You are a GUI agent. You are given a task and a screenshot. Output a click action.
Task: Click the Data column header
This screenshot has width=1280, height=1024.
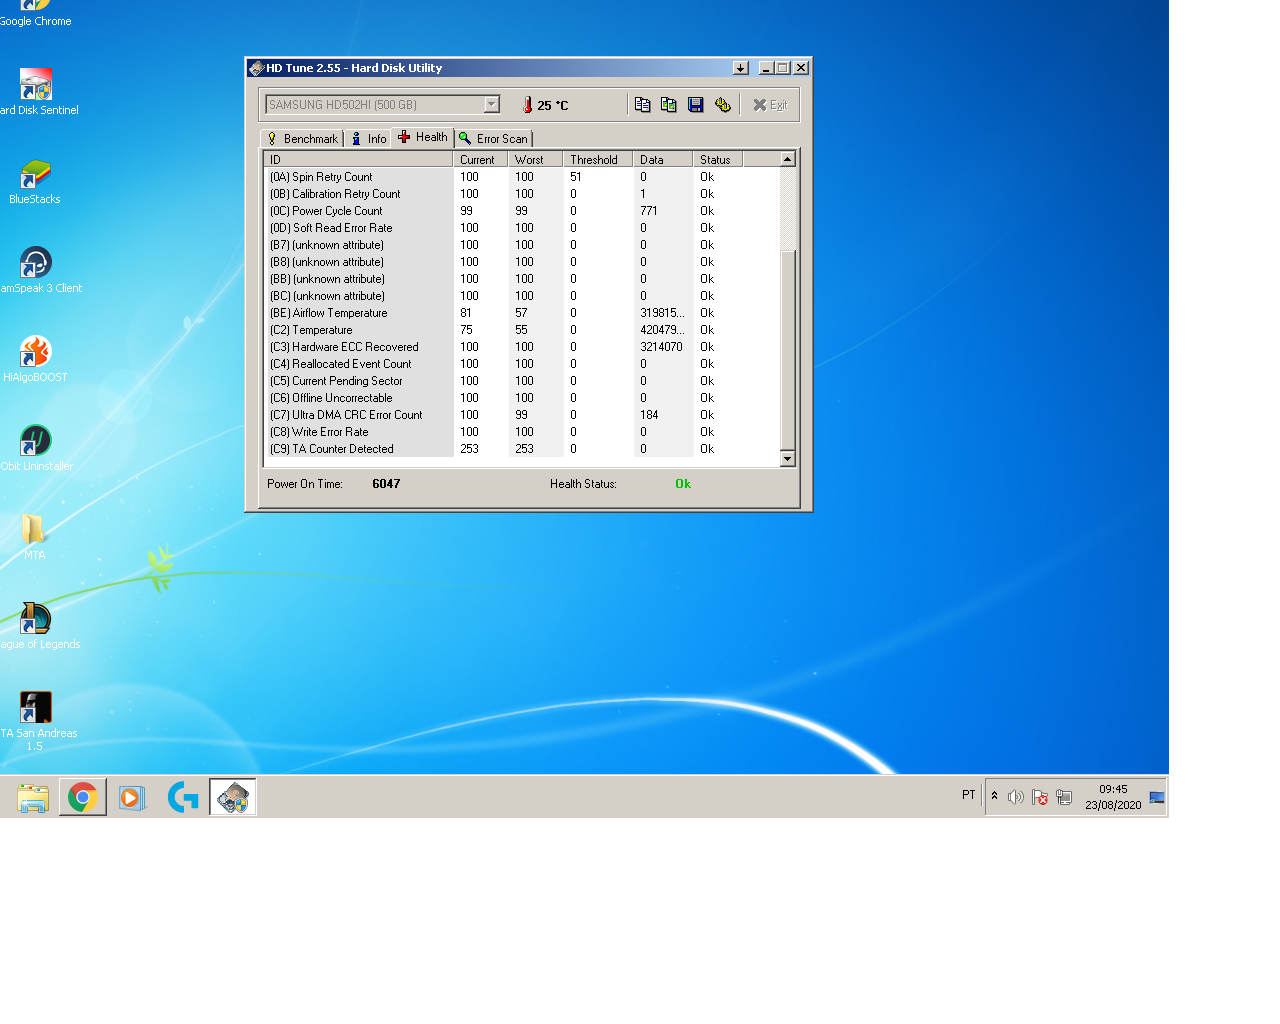click(662, 160)
